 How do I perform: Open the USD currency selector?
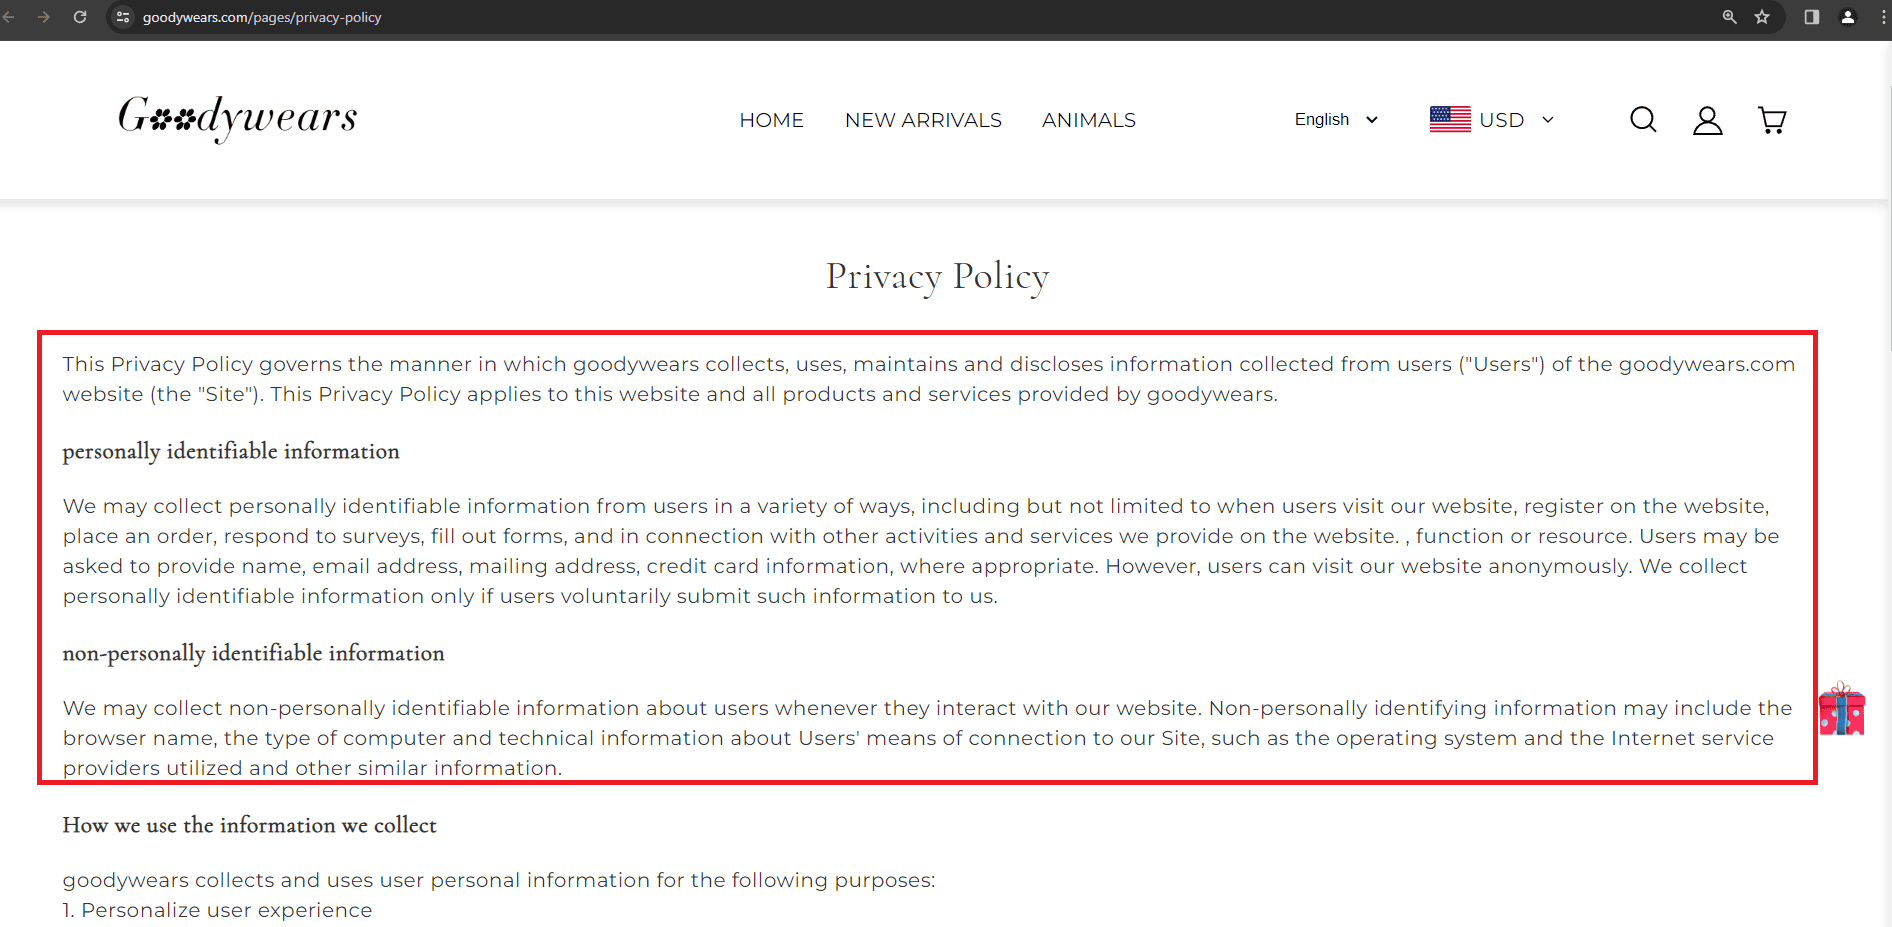tap(1516, 120)
